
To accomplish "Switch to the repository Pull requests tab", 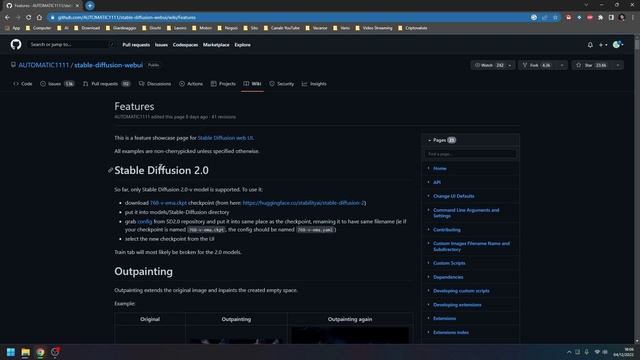I will (x=106, y=84).
